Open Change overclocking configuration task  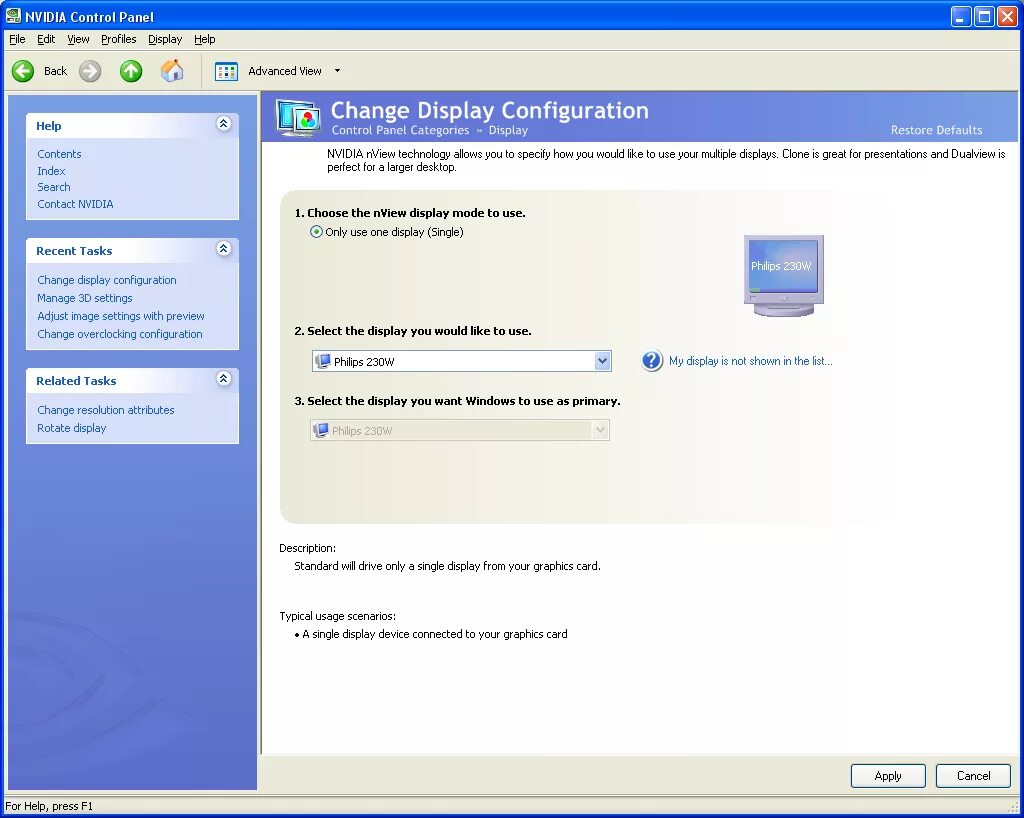120,334
